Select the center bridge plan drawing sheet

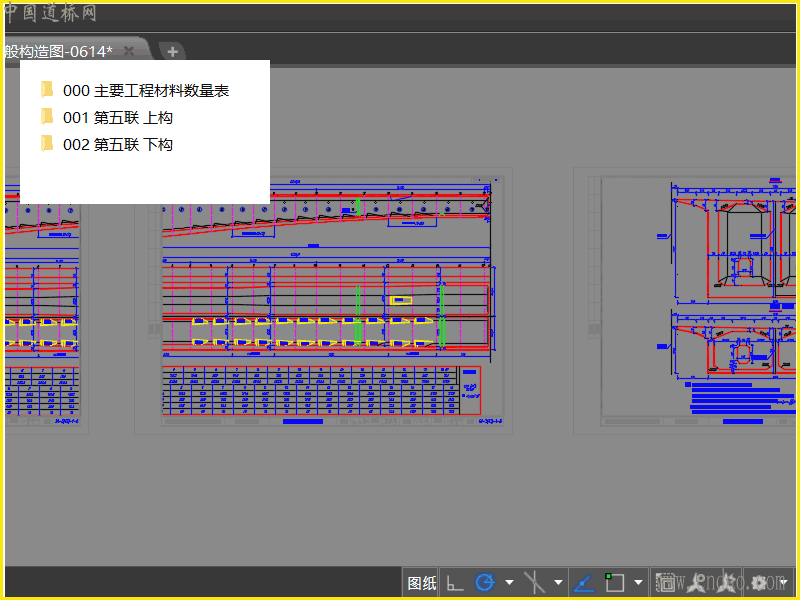click(323, 301)
